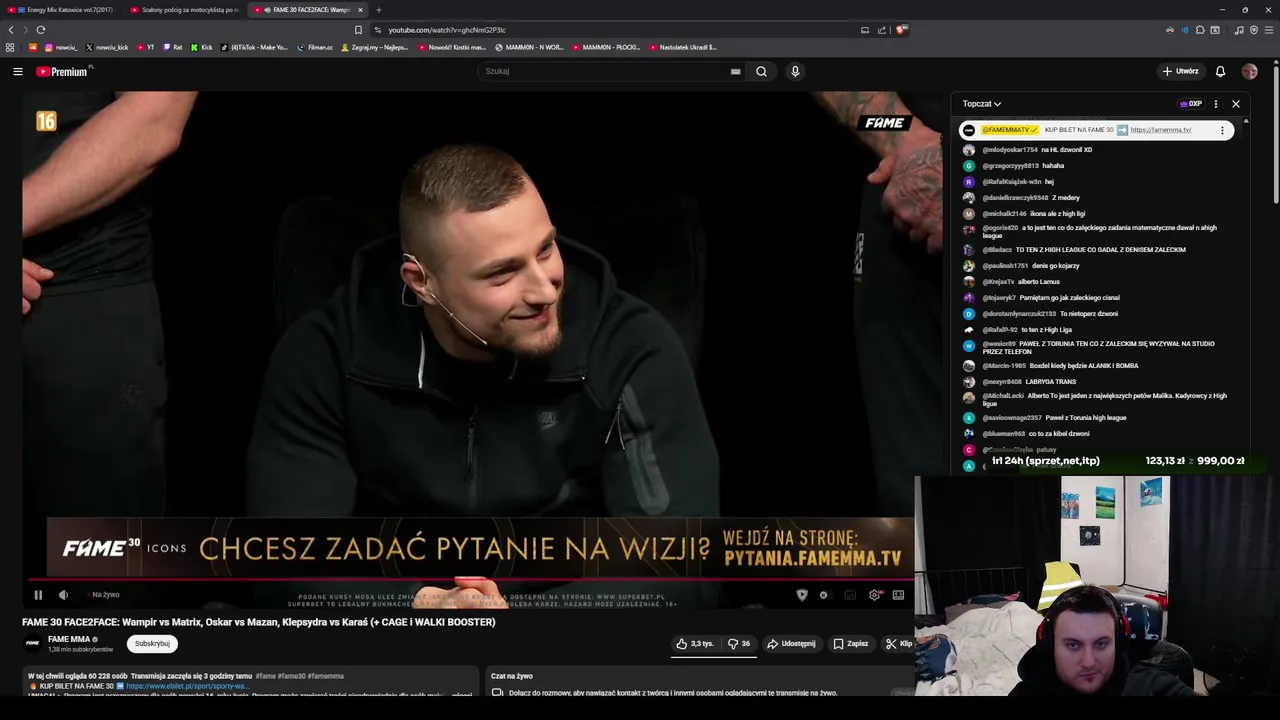Image resolution: width=1280 pixels, height=720 pixels.
Task: Go back in browser history
Action: point(11,30)
